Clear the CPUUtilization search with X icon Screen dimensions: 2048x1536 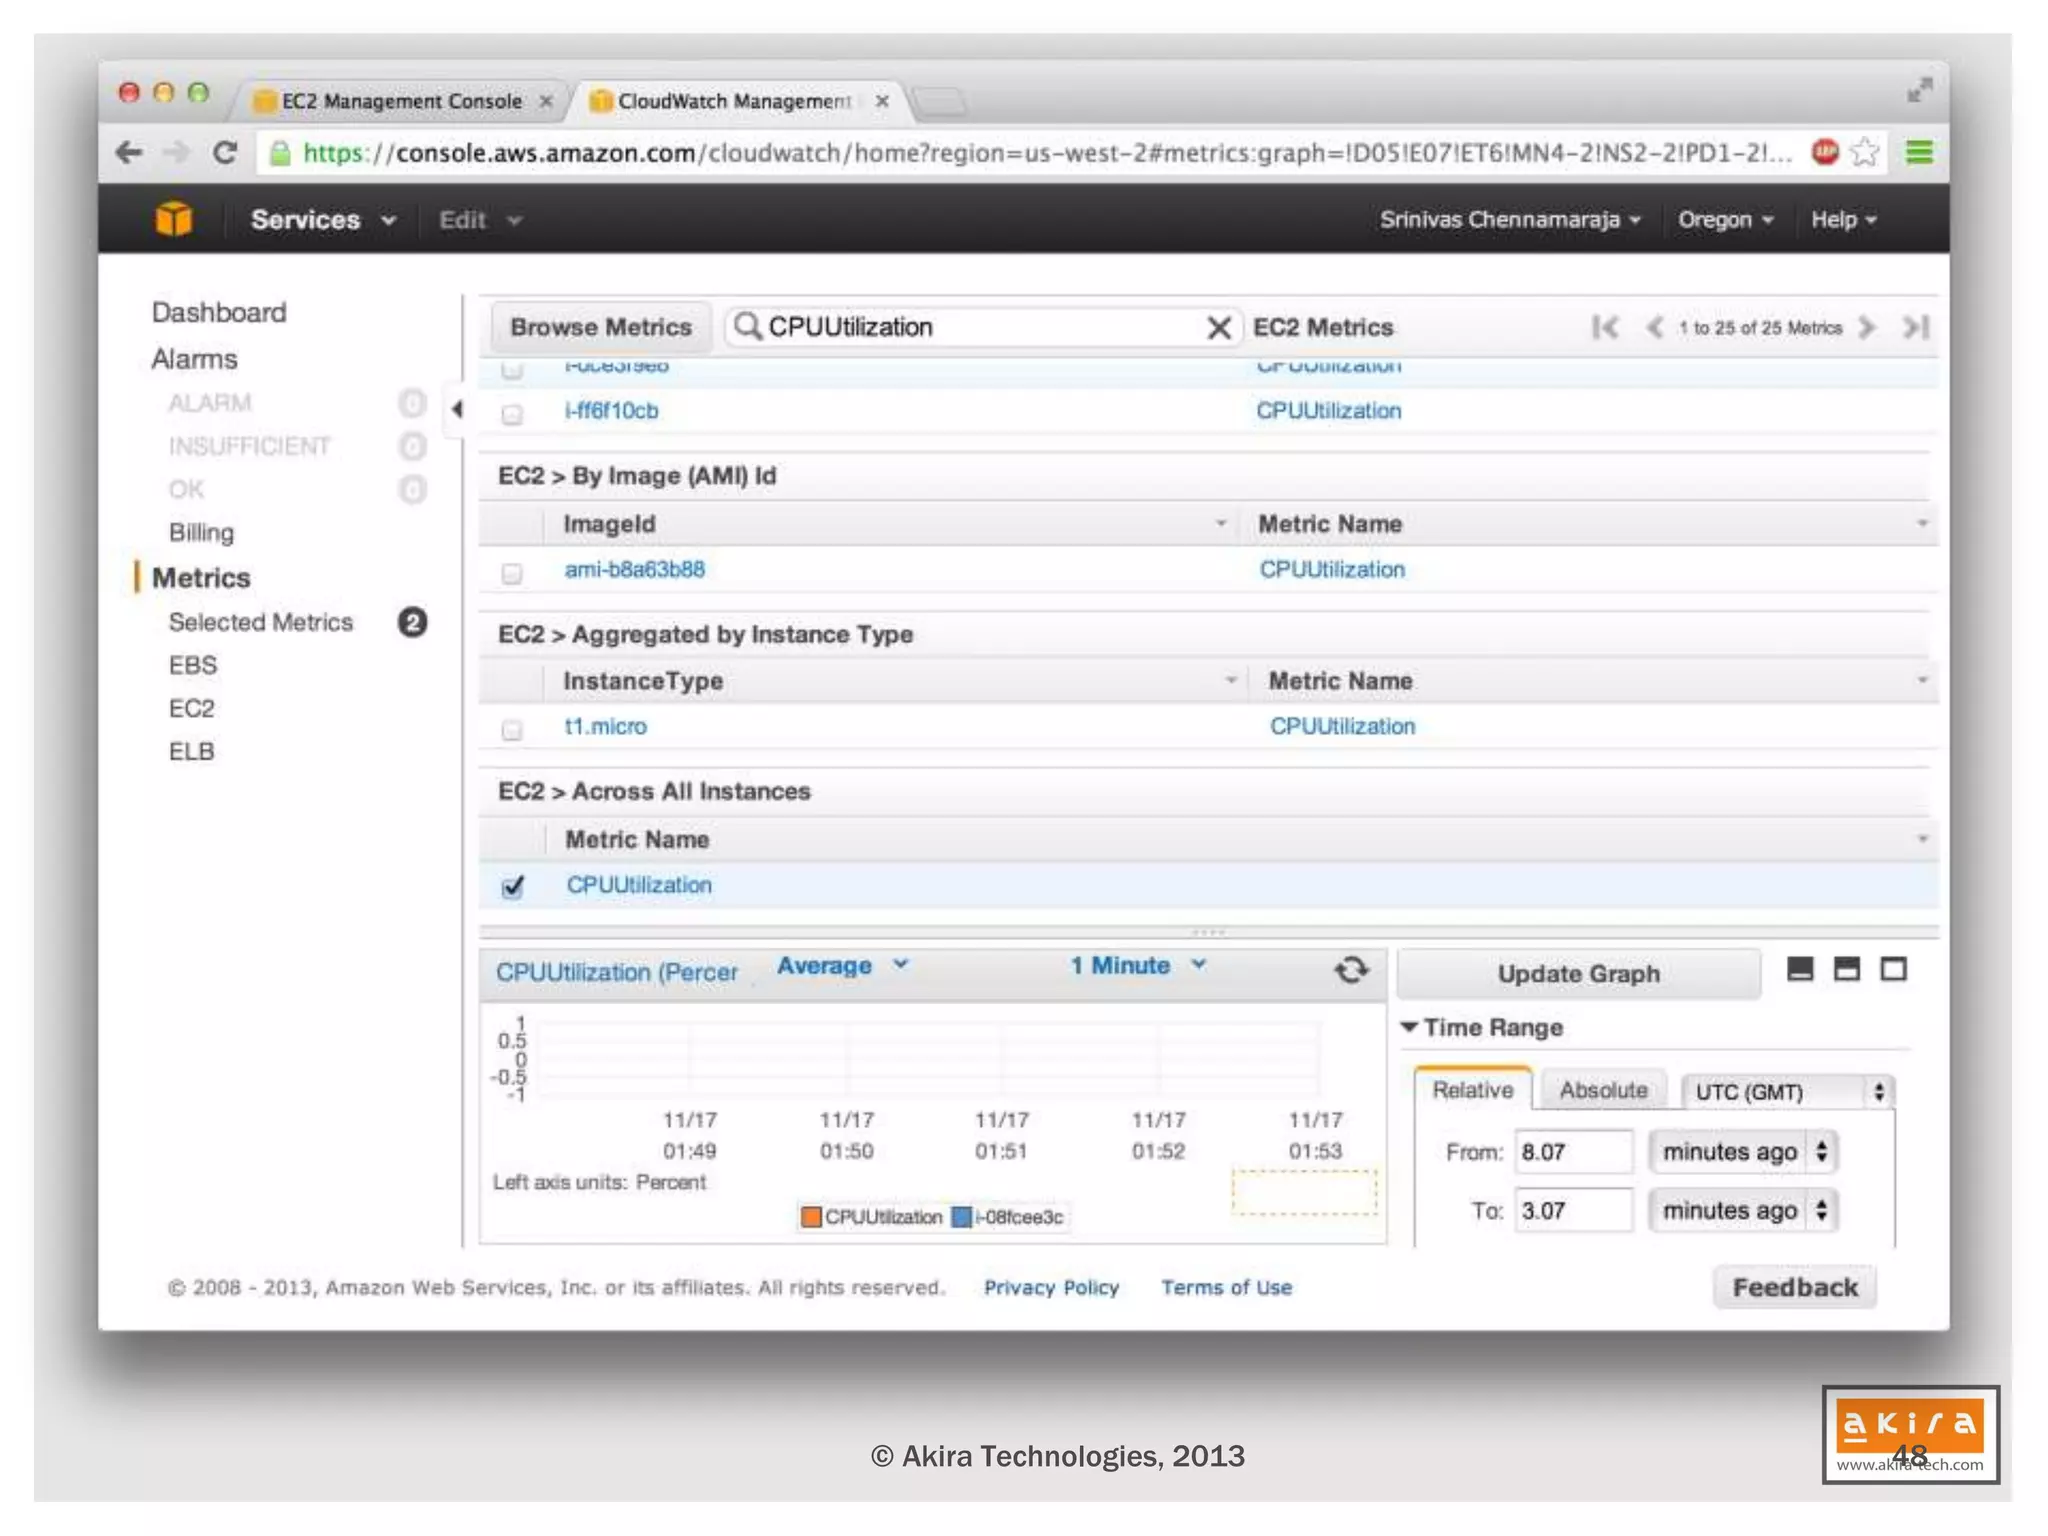[x=1218, y=327]
